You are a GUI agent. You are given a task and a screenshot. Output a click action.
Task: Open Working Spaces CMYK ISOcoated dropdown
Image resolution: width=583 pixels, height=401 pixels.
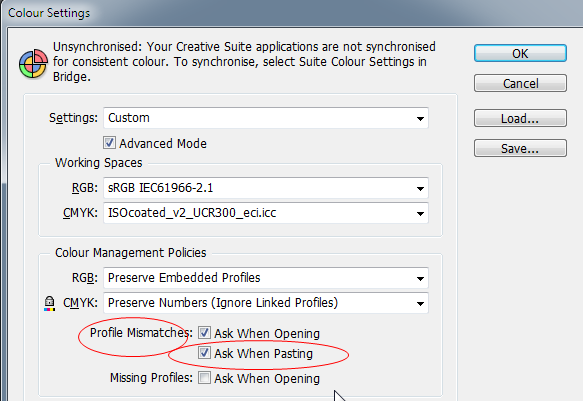(266, 213)
